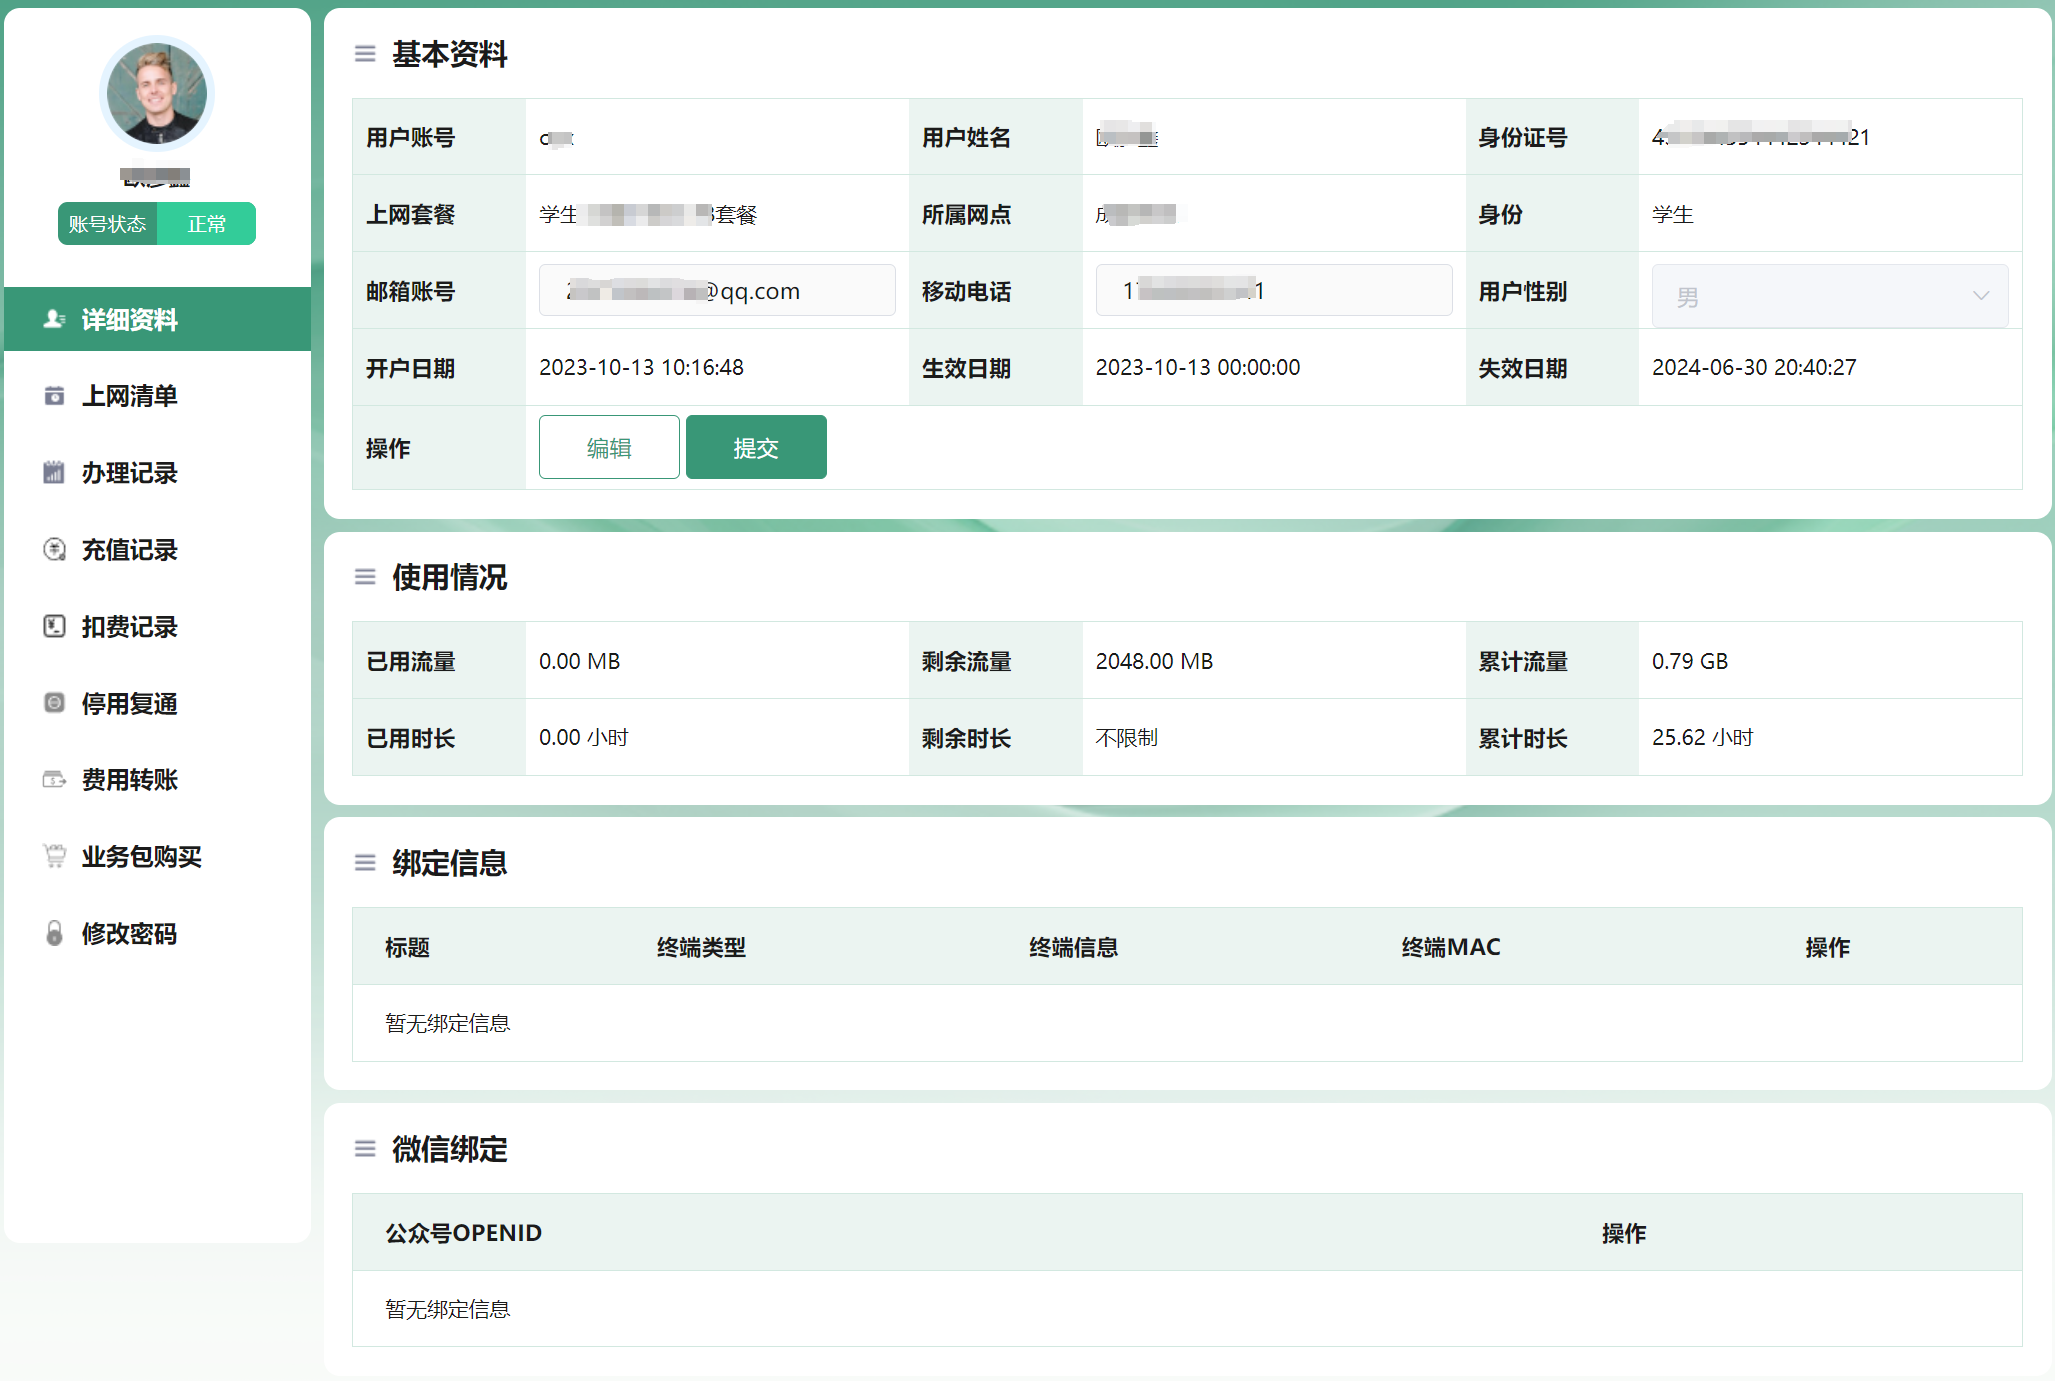This screenshot has width=2055, height=1381.
Task: Click the 移动电话 input field
Action: tap(1274, 291)
